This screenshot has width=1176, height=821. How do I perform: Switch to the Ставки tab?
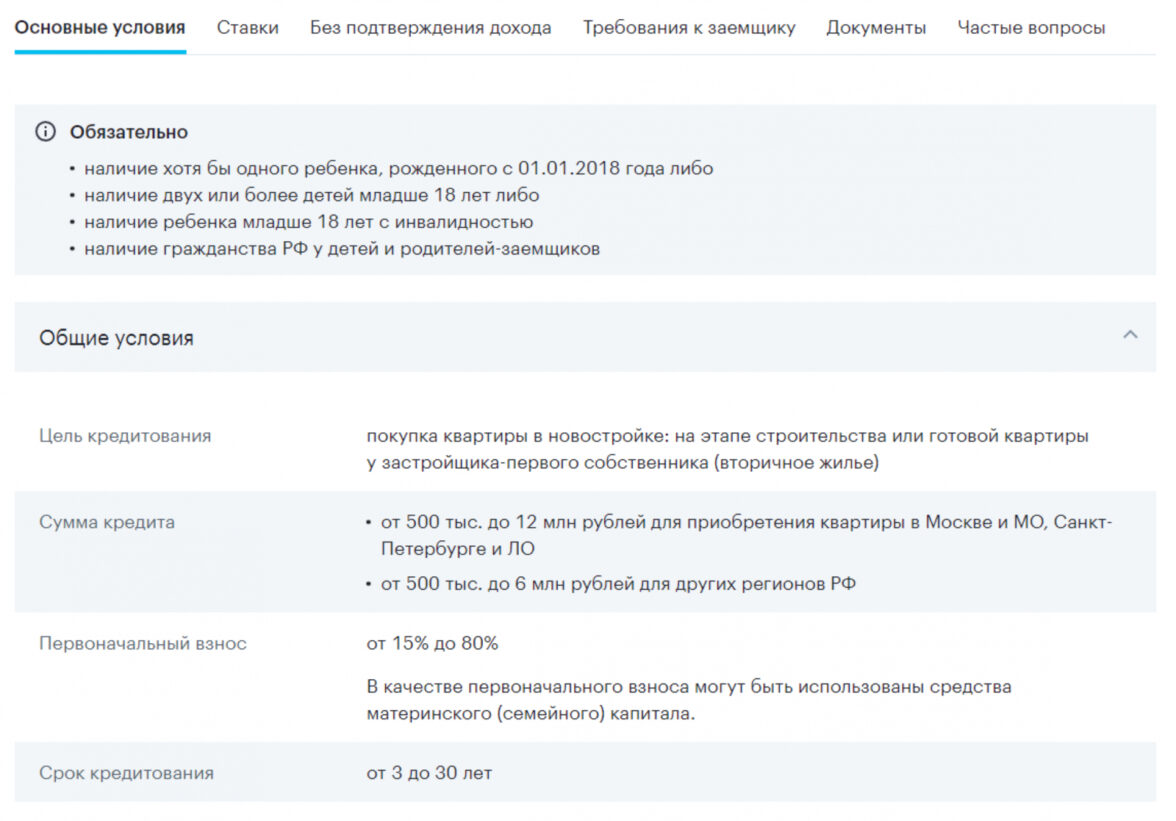(247, 28)
